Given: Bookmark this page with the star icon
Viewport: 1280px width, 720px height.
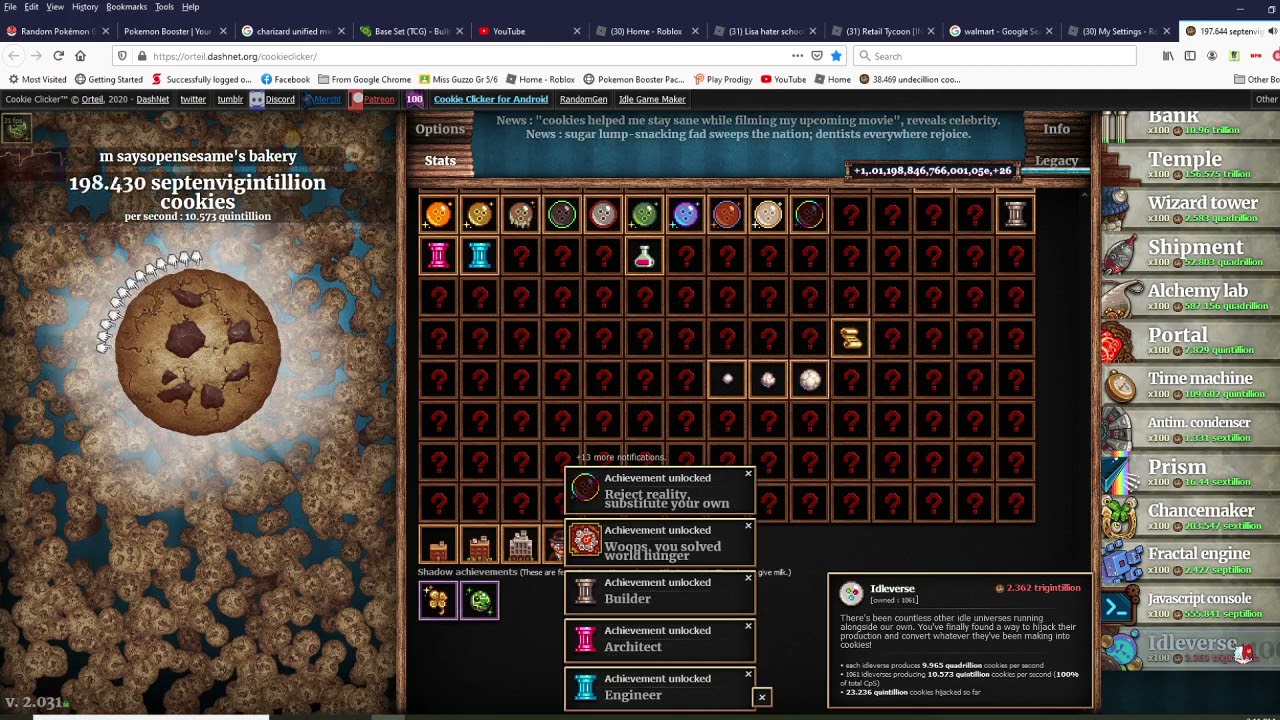Looking at the screenshot, I should (836, 56).
